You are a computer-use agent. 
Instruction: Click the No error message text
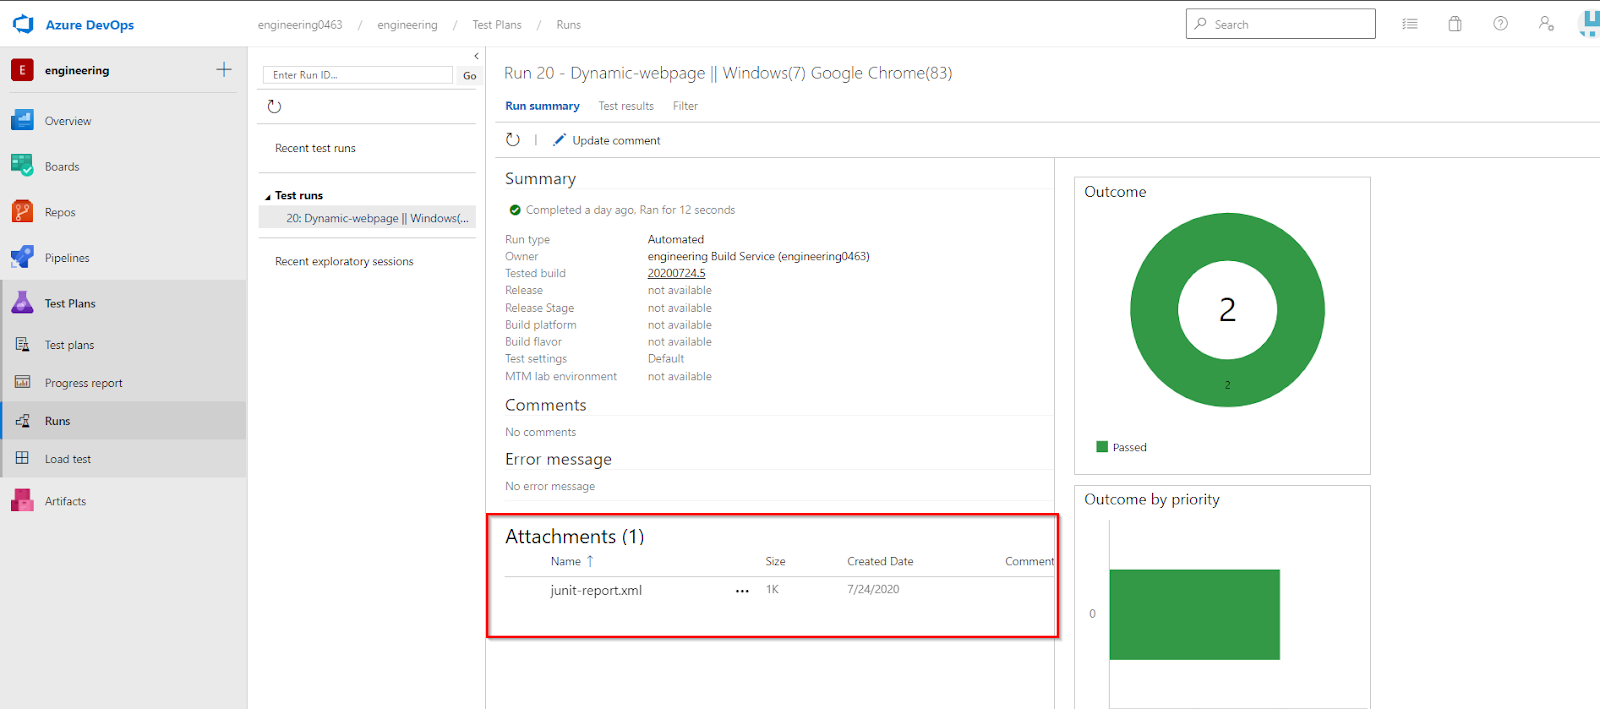(550, 486)
